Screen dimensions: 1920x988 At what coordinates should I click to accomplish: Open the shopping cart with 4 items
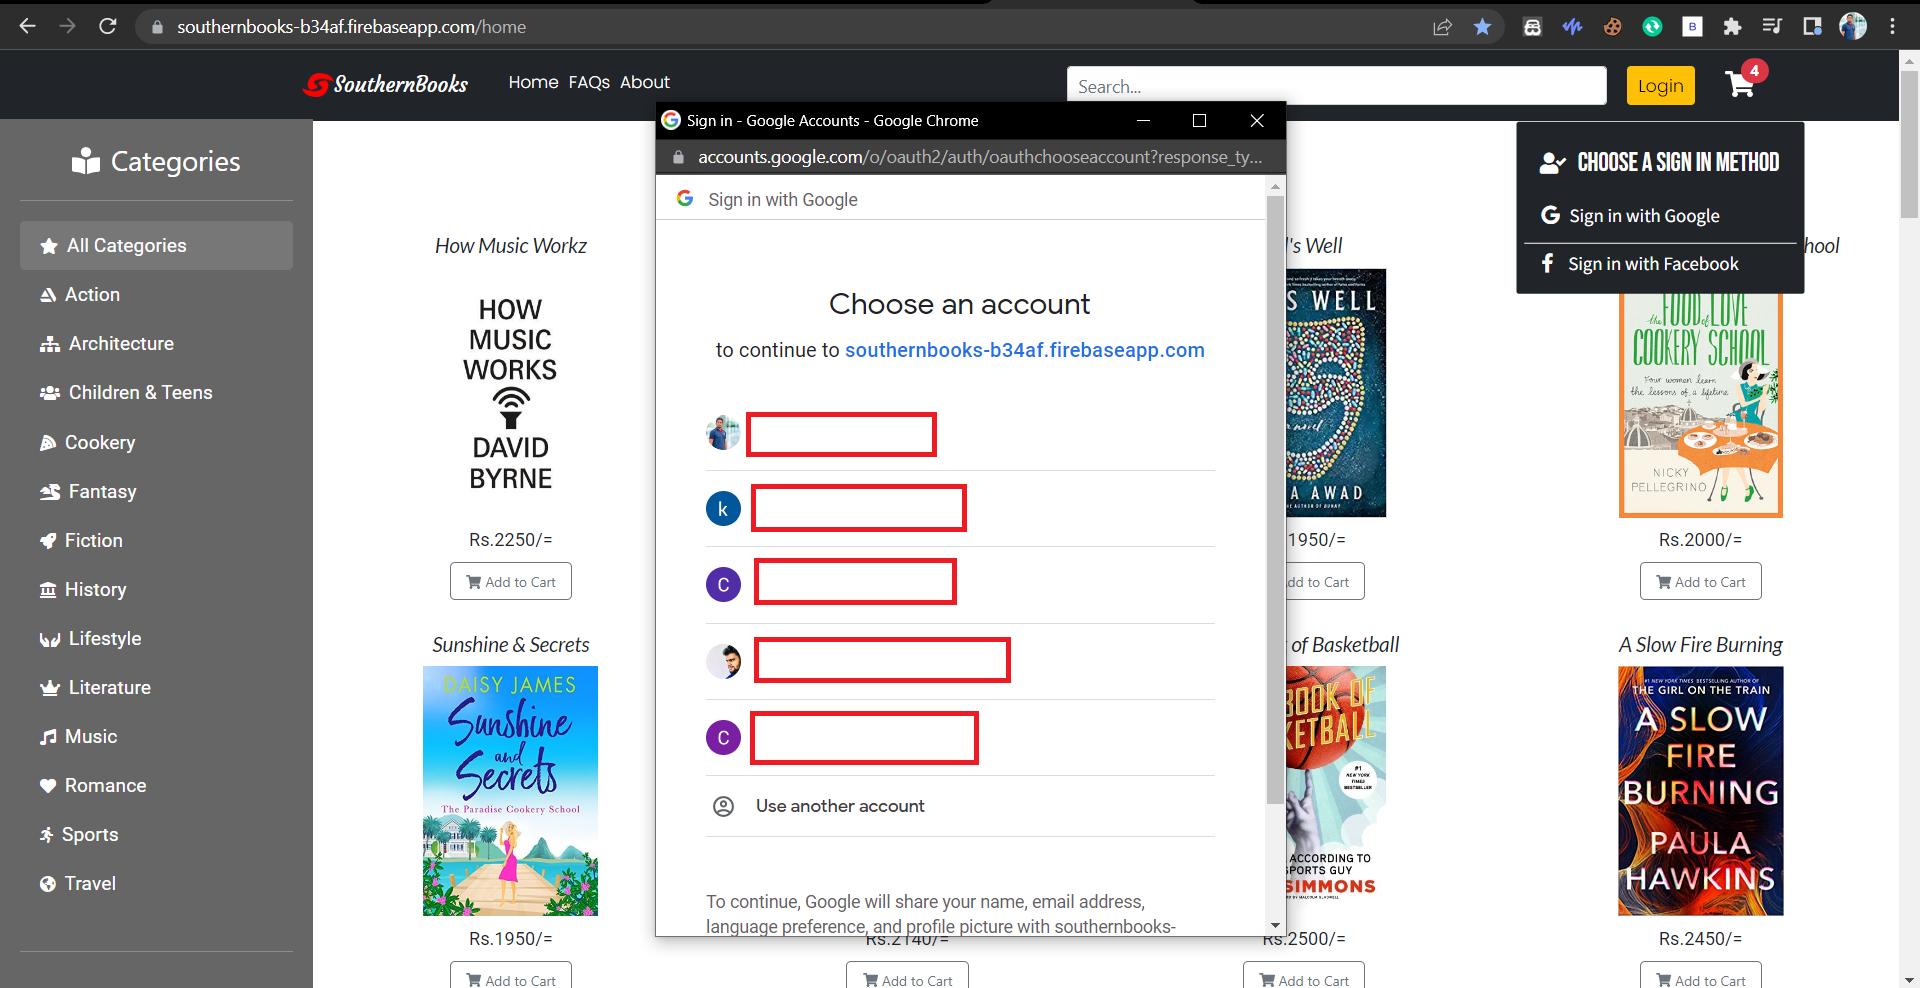[1740, 85]
